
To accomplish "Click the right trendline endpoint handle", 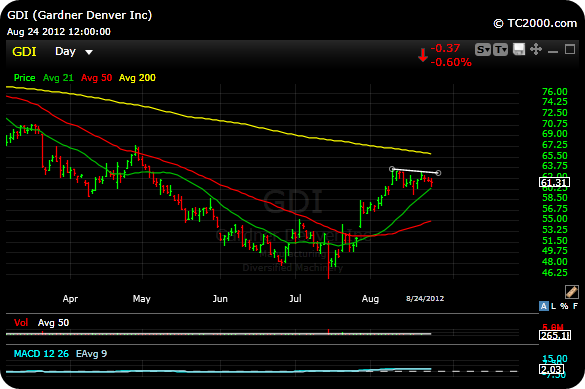I will point(438,173).
